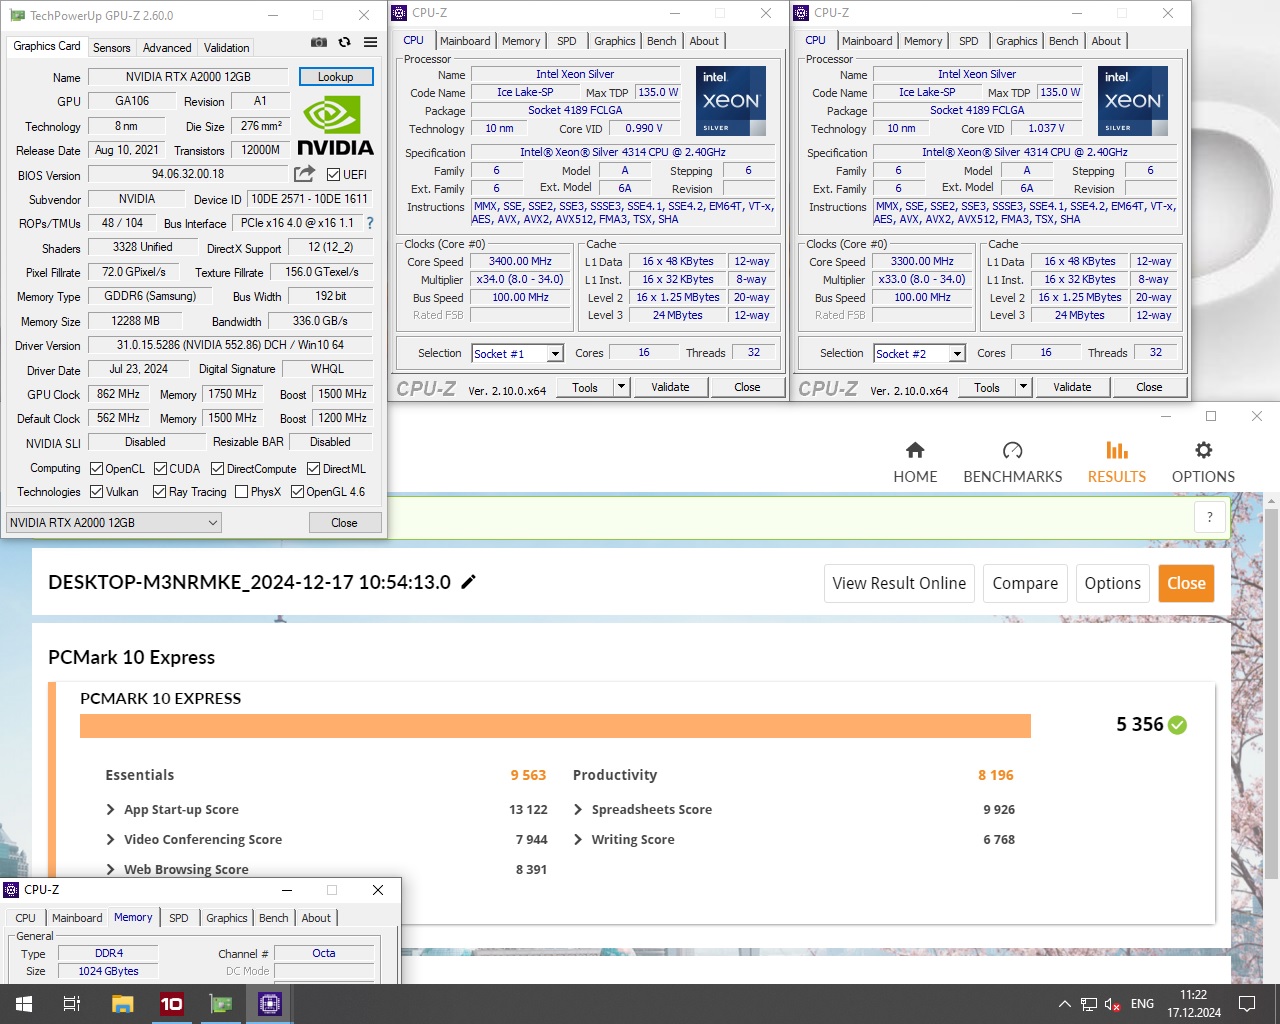Viewport: 1280px width, 1024px height.
Task: Click the ENG language indicator
Action: [1142, 1004]
